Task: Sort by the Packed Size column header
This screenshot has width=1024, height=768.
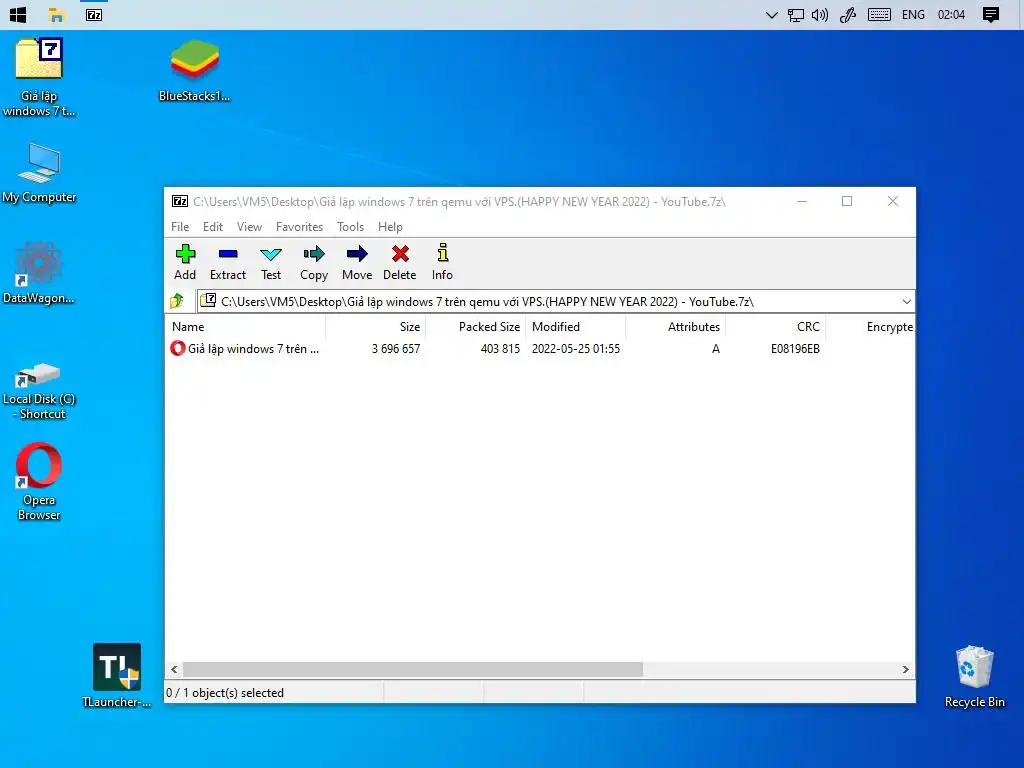Action: [x=475, y=327]
